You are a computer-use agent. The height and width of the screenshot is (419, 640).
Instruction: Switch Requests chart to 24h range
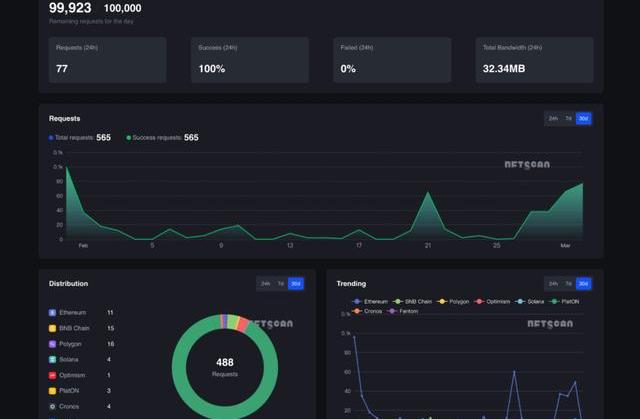pyautogui.click(x=552, y=119)
